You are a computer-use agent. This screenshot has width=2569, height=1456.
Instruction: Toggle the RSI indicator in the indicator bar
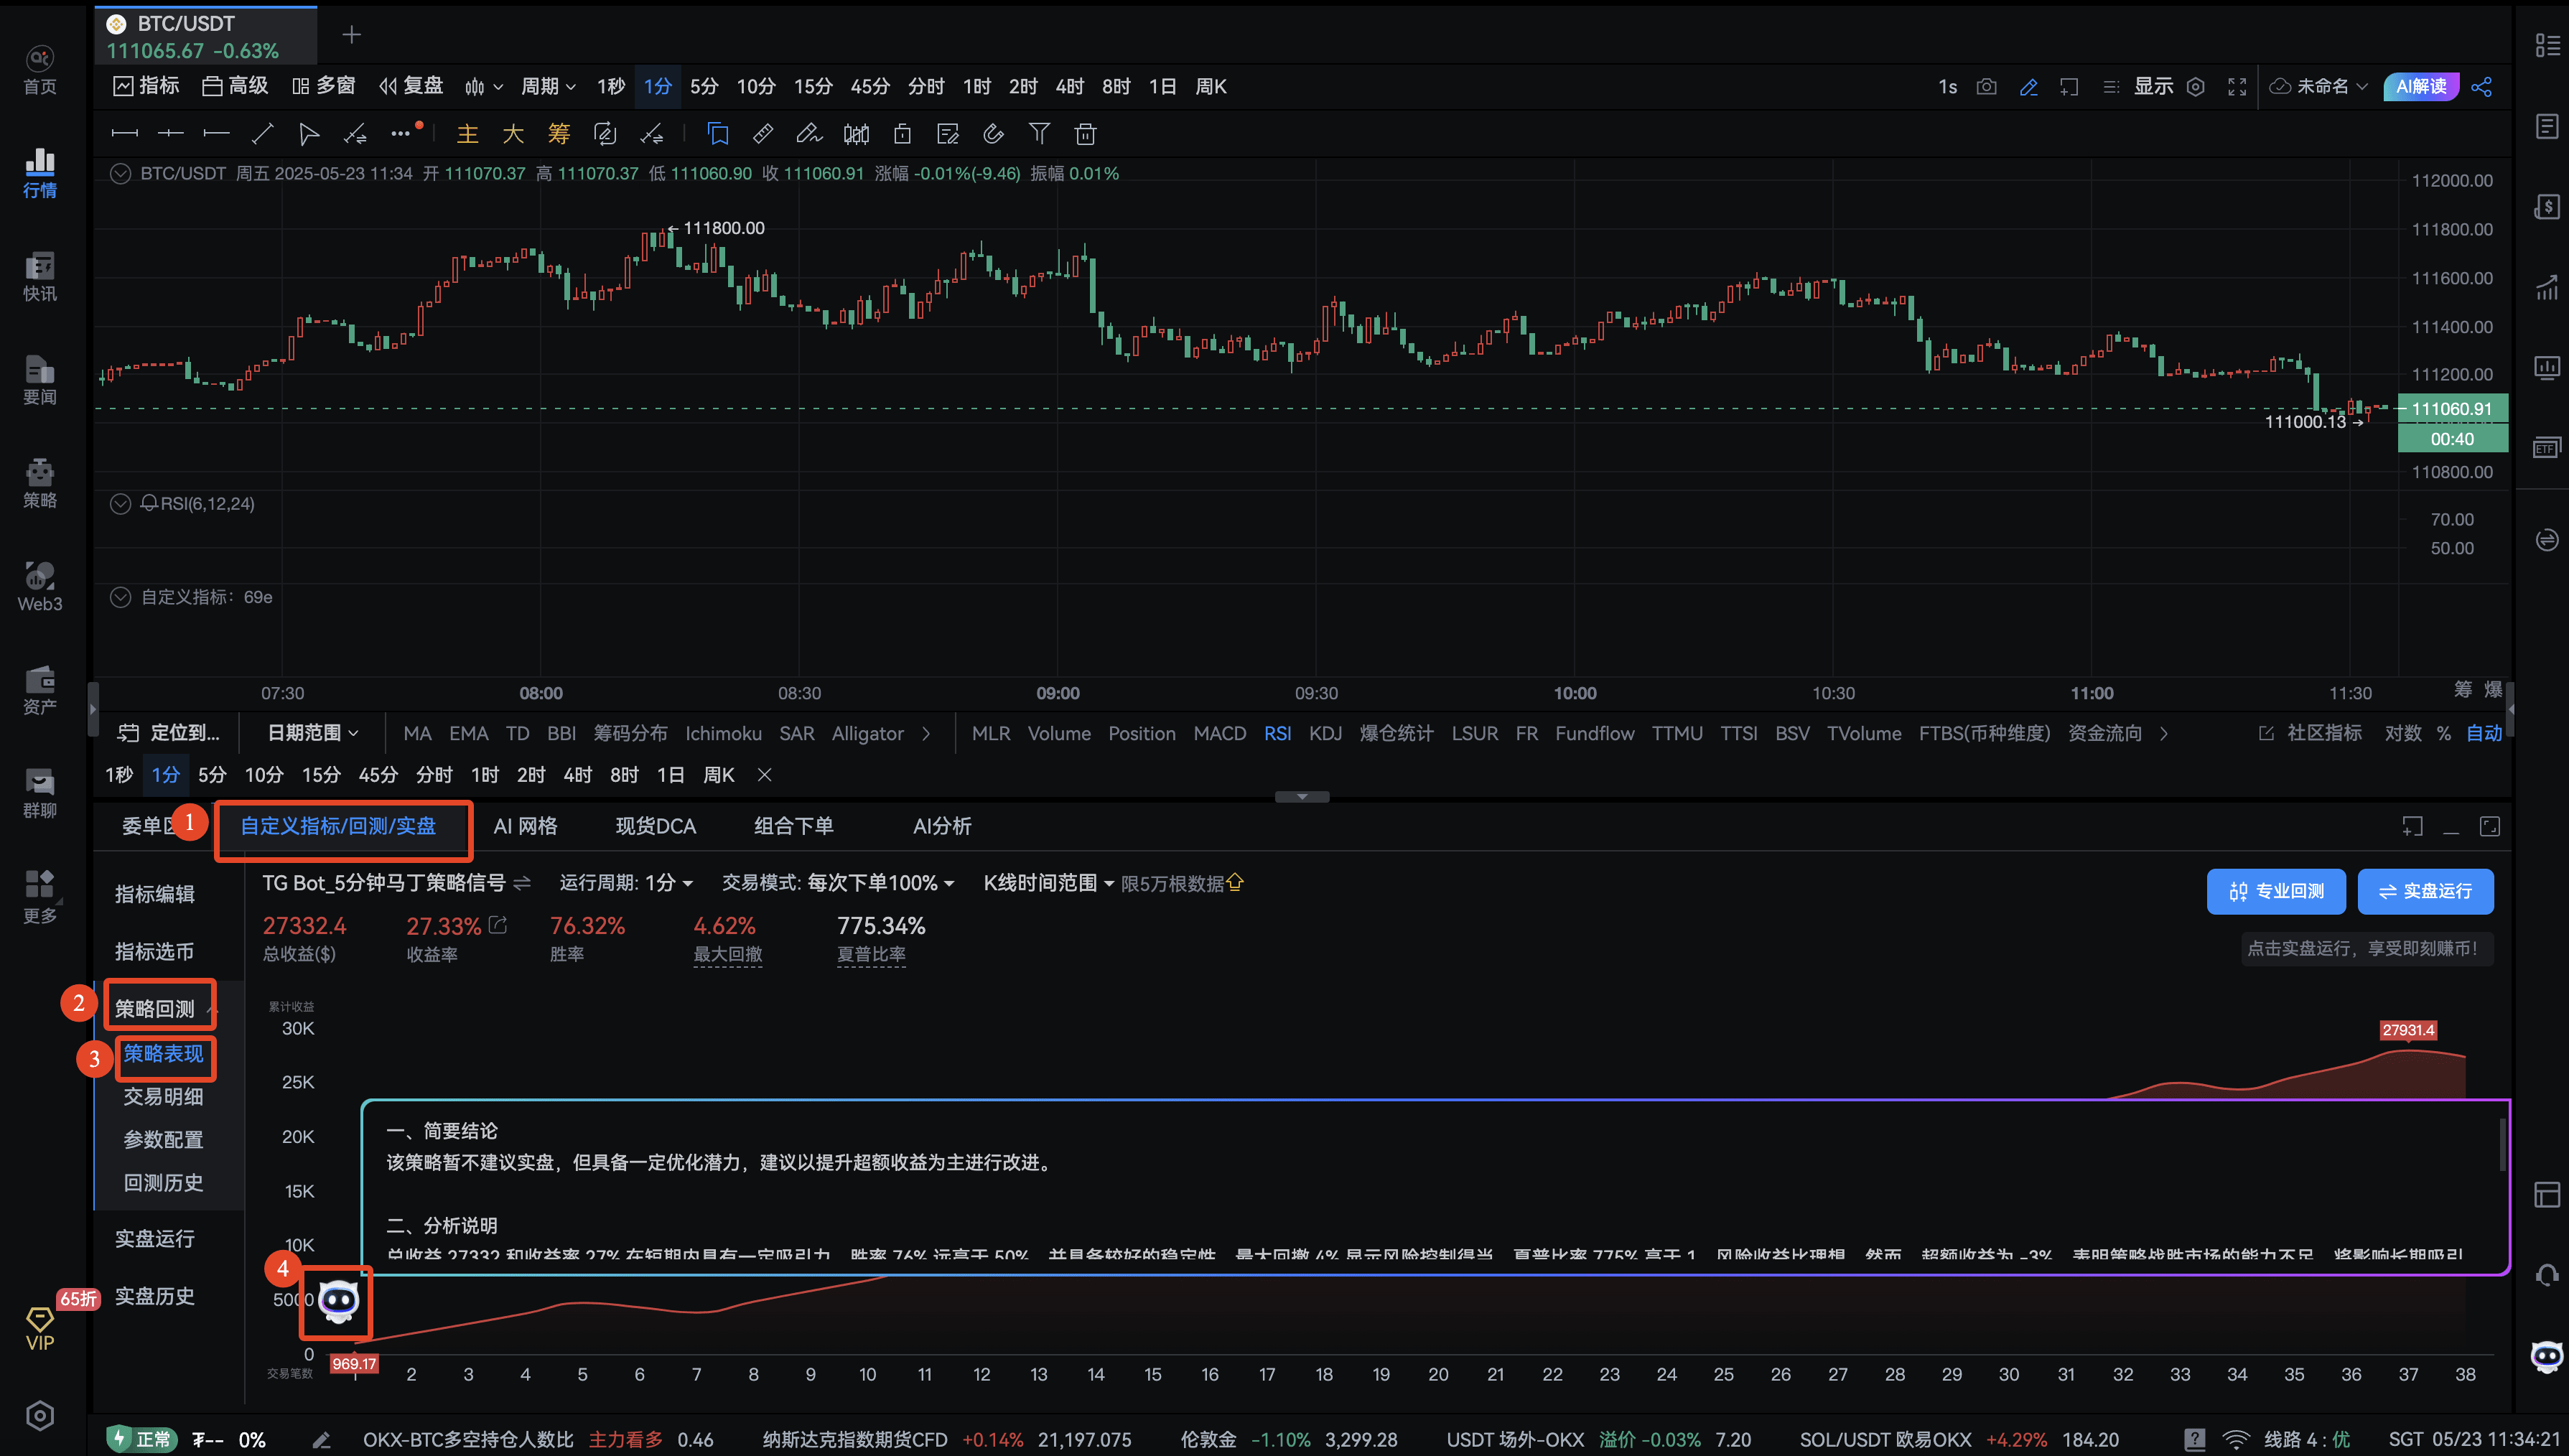[x=1277, y=733]
